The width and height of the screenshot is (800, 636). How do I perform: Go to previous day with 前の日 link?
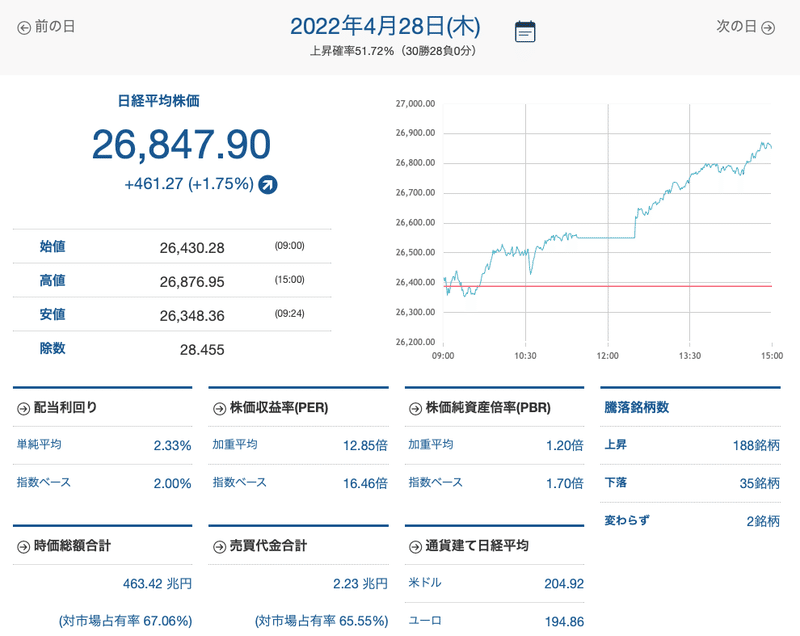click(46, 27)
